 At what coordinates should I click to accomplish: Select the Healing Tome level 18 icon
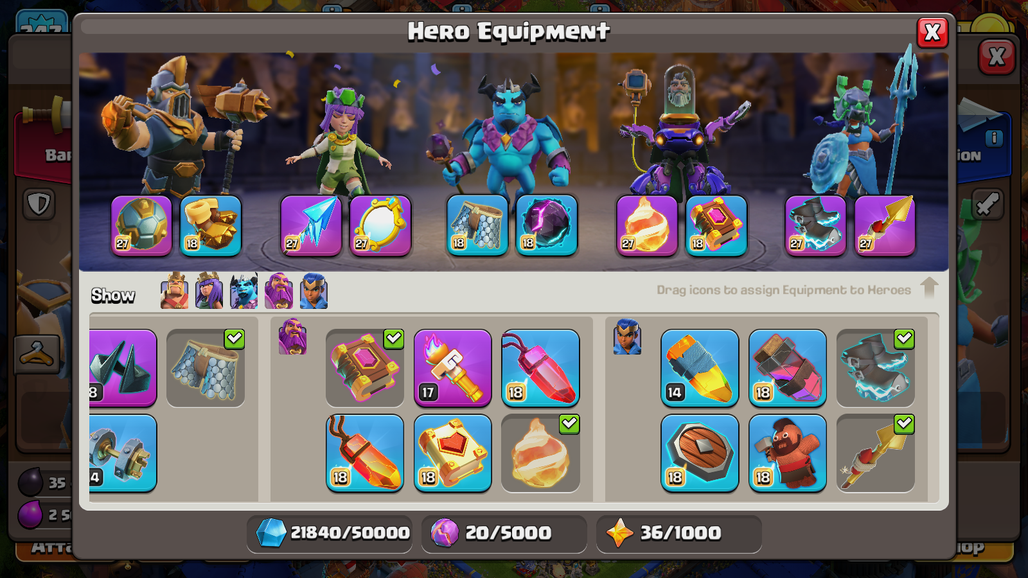tap(452, 453)
